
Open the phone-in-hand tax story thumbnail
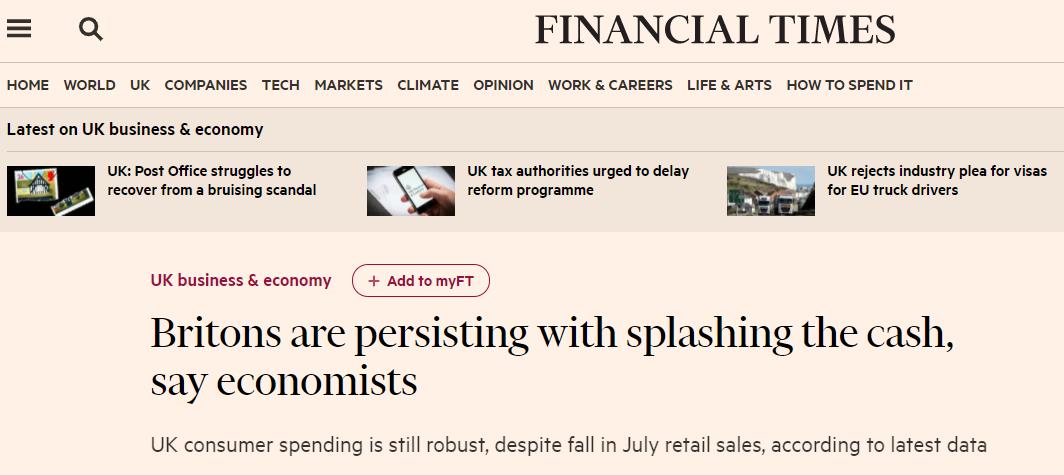pyautogui.click(x=411, y=191)
